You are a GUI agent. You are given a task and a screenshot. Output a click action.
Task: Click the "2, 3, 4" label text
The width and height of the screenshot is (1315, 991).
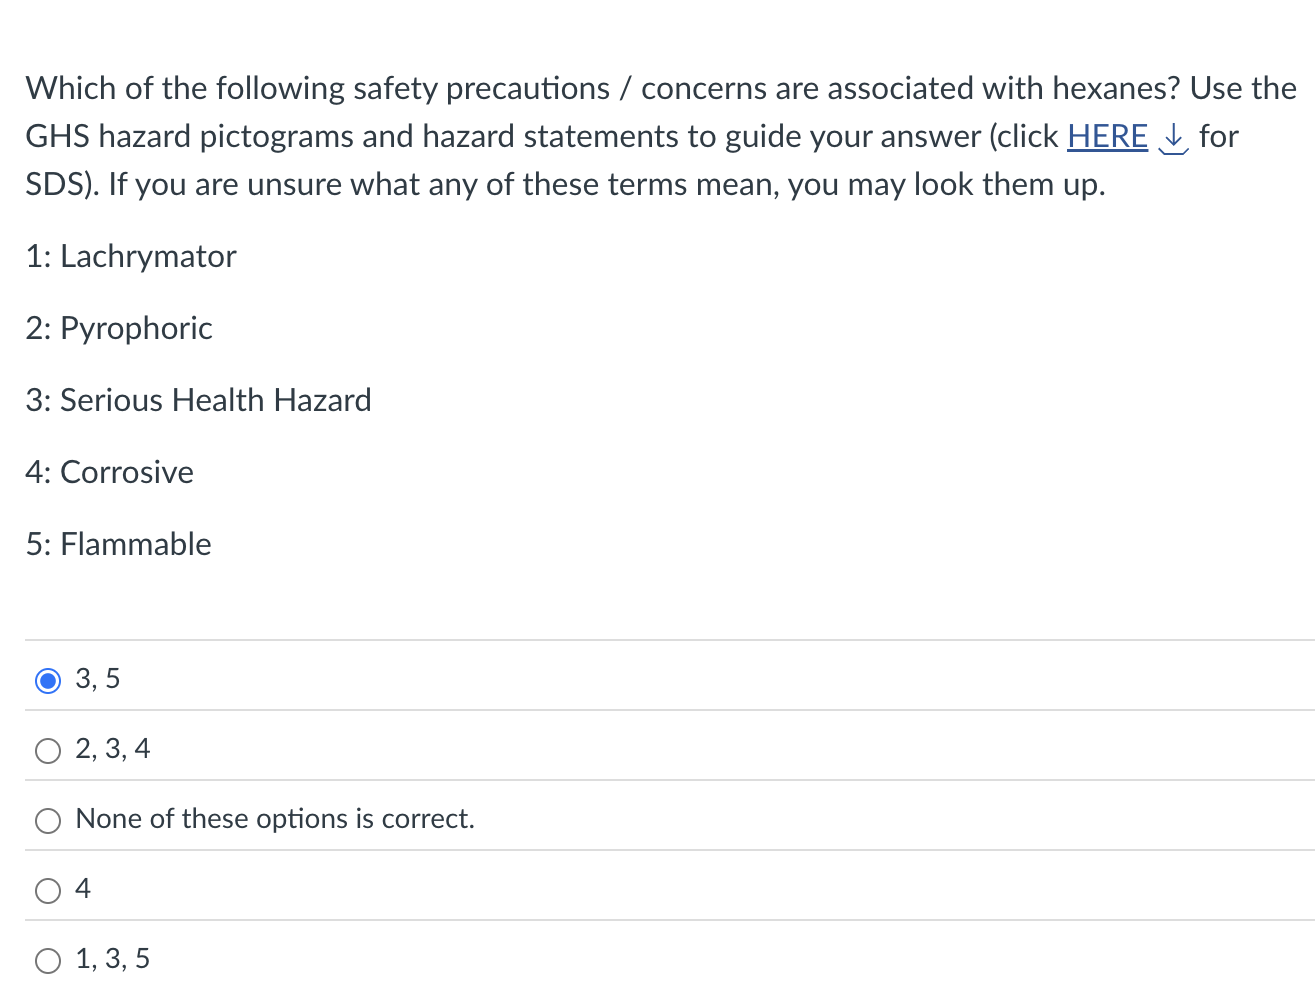click(x=113, y=748)
